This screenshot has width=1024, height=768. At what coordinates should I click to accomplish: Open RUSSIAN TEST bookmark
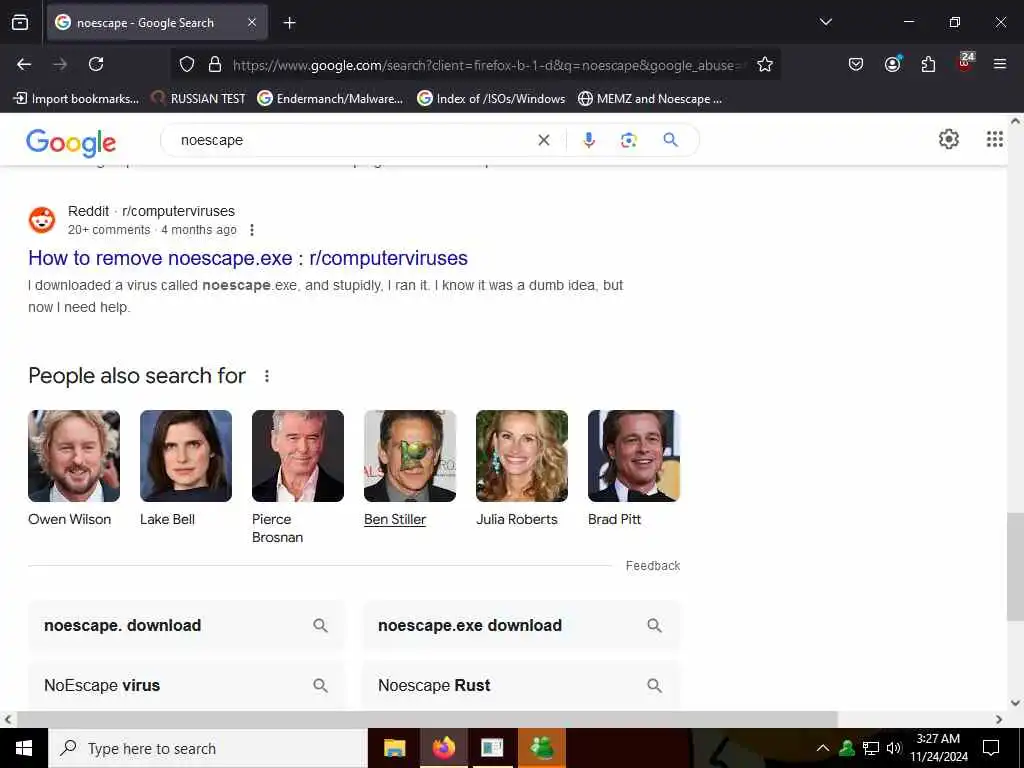coord(198,99)
